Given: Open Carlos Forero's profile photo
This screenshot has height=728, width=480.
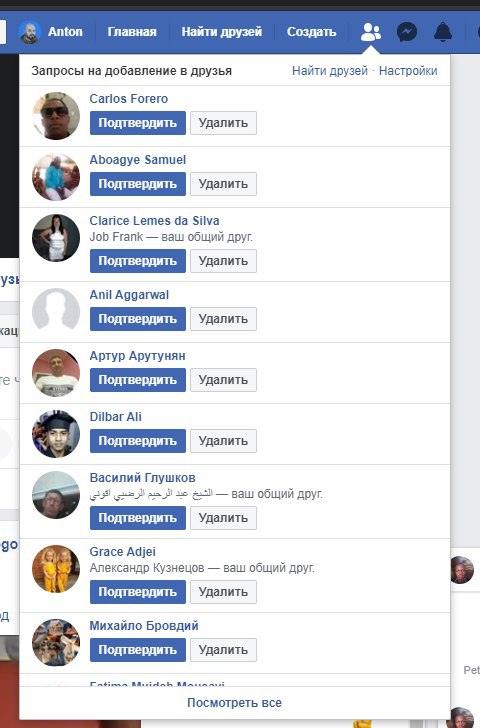Looking at the screenshot, I should pos(56,116).
